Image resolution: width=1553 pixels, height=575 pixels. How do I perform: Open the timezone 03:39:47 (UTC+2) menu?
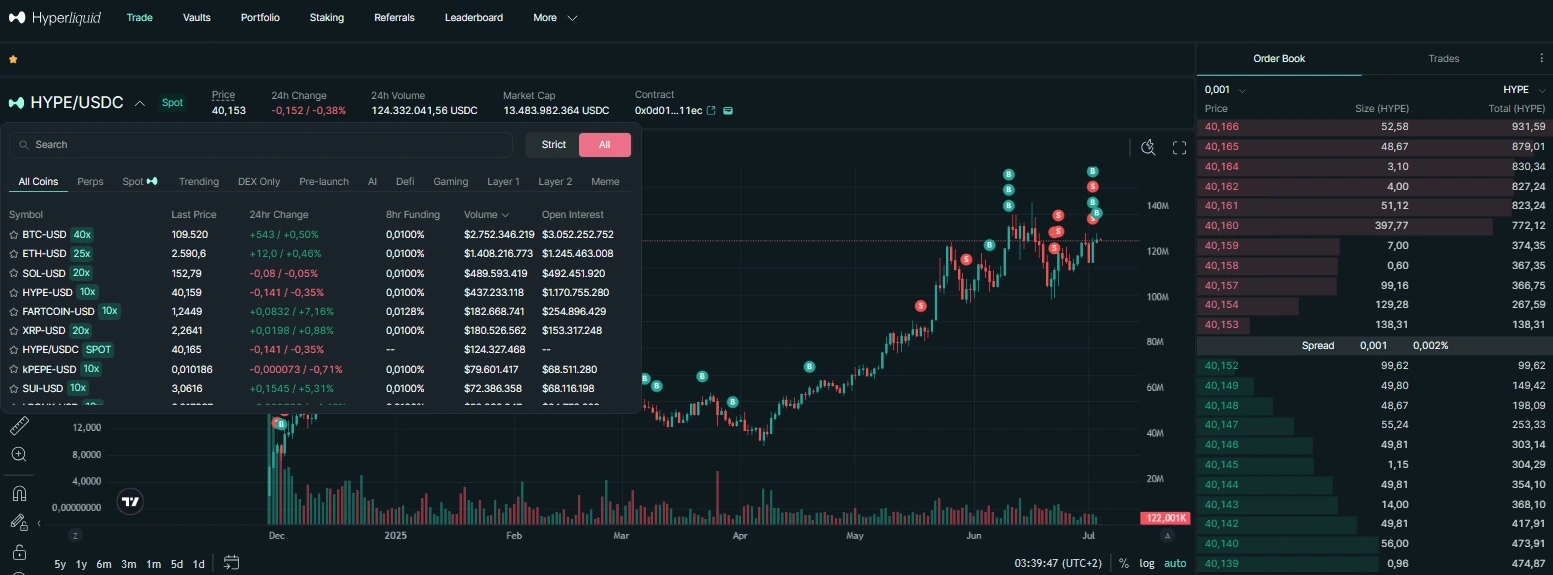[1060, 563]
